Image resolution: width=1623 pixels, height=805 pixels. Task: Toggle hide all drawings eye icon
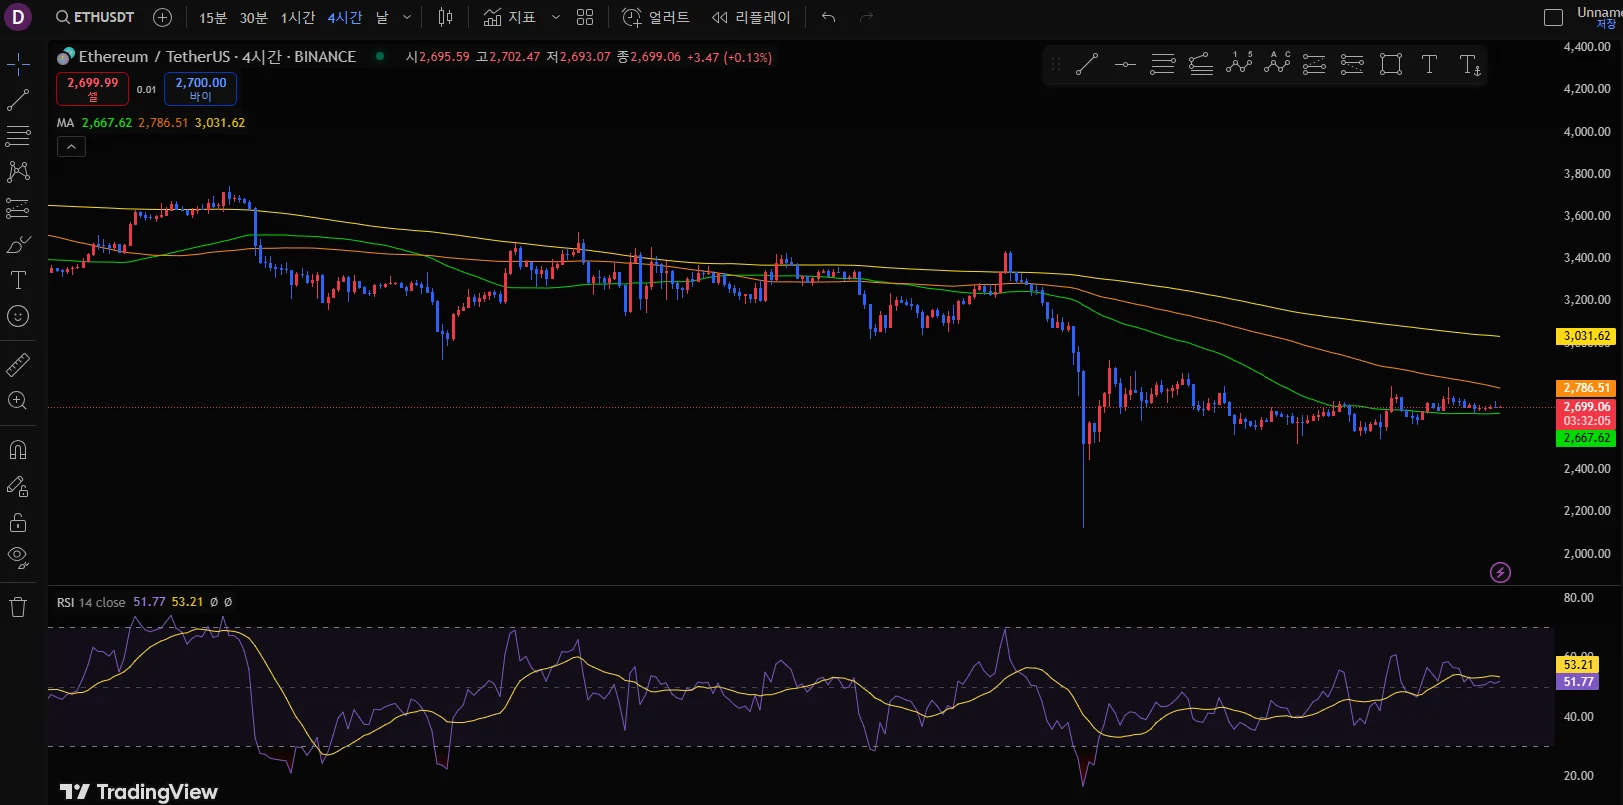pyautogui.click(x=18, y=558)
